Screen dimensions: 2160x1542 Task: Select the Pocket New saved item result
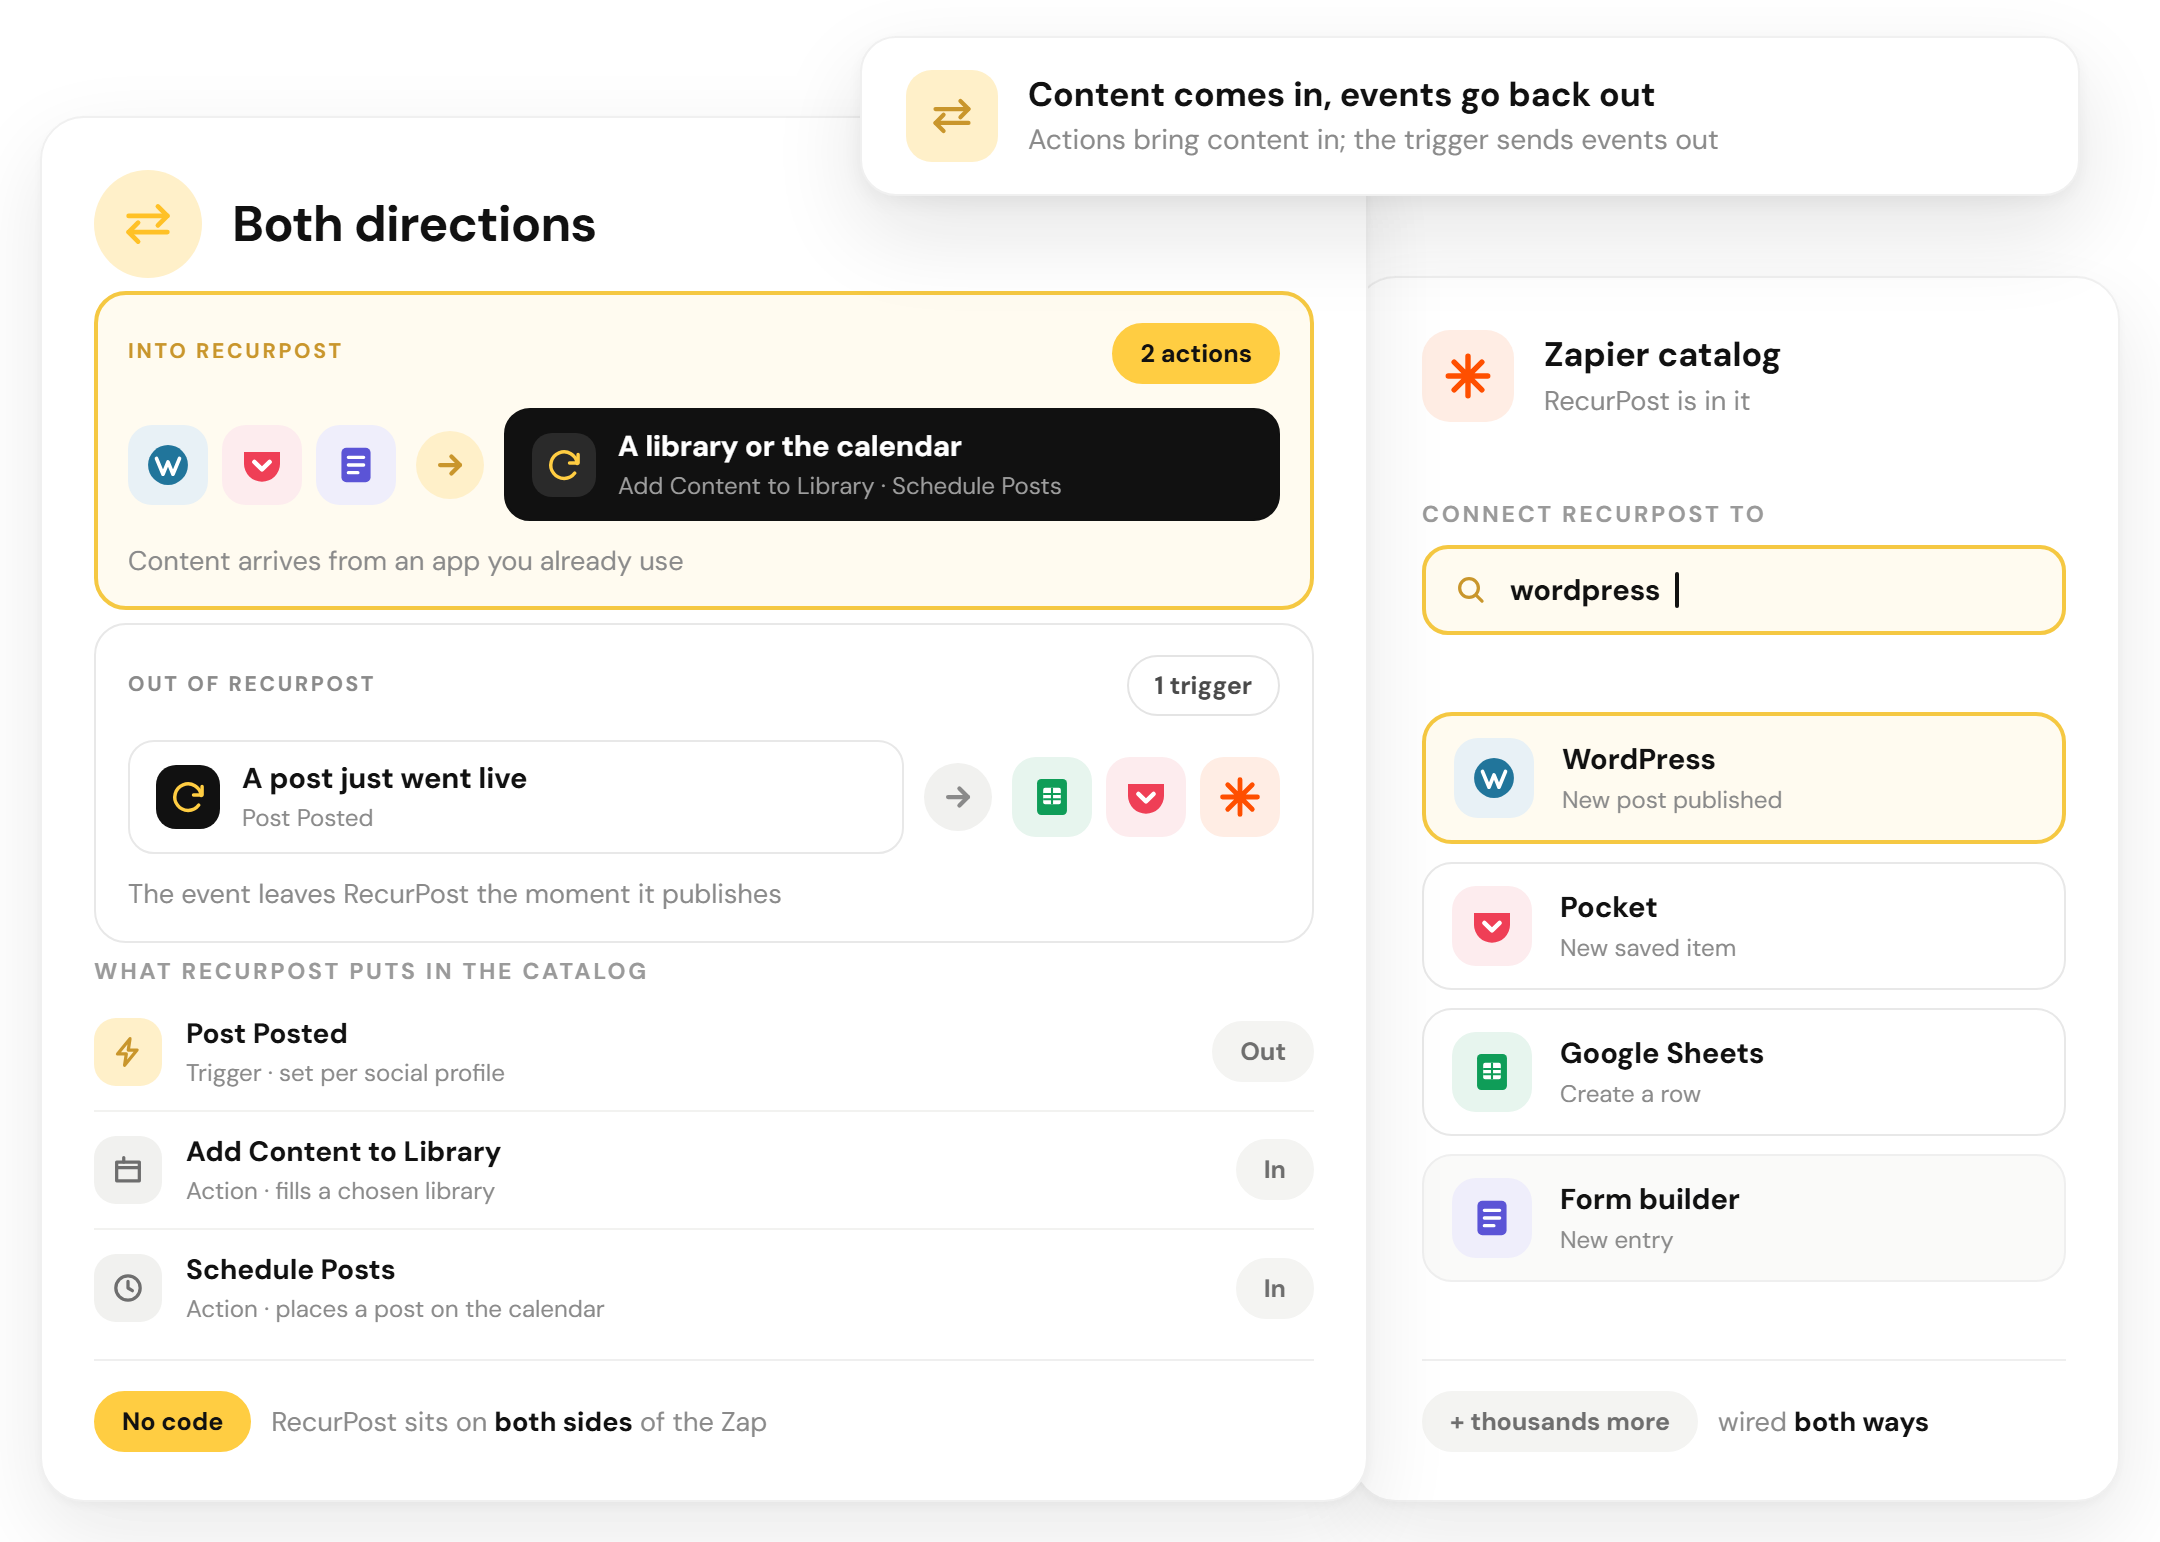(x=1744, y=926)
